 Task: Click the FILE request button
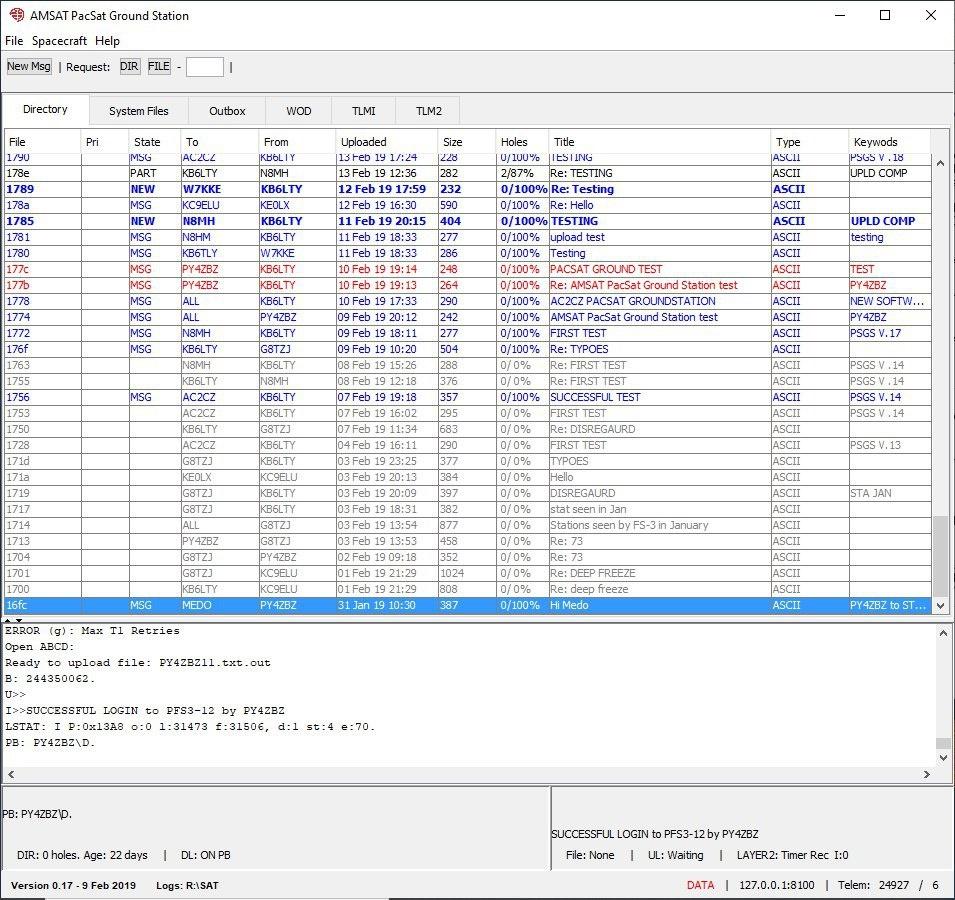pos(159,67)
